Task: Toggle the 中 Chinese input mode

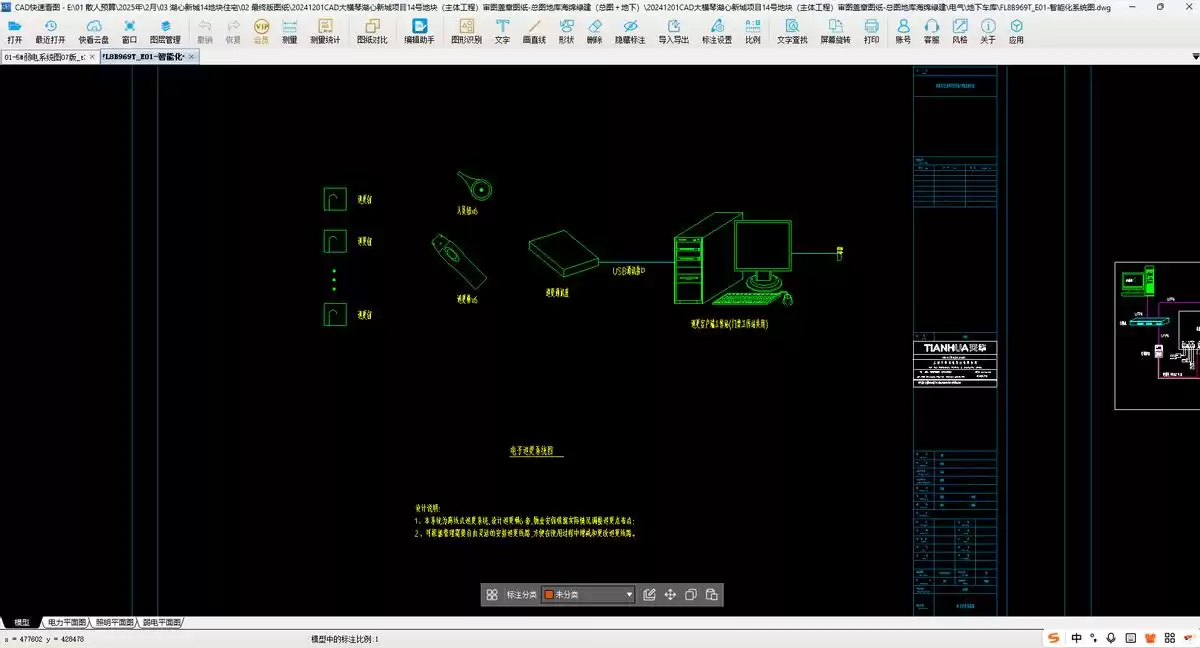Action: [x=1077, y=638]
